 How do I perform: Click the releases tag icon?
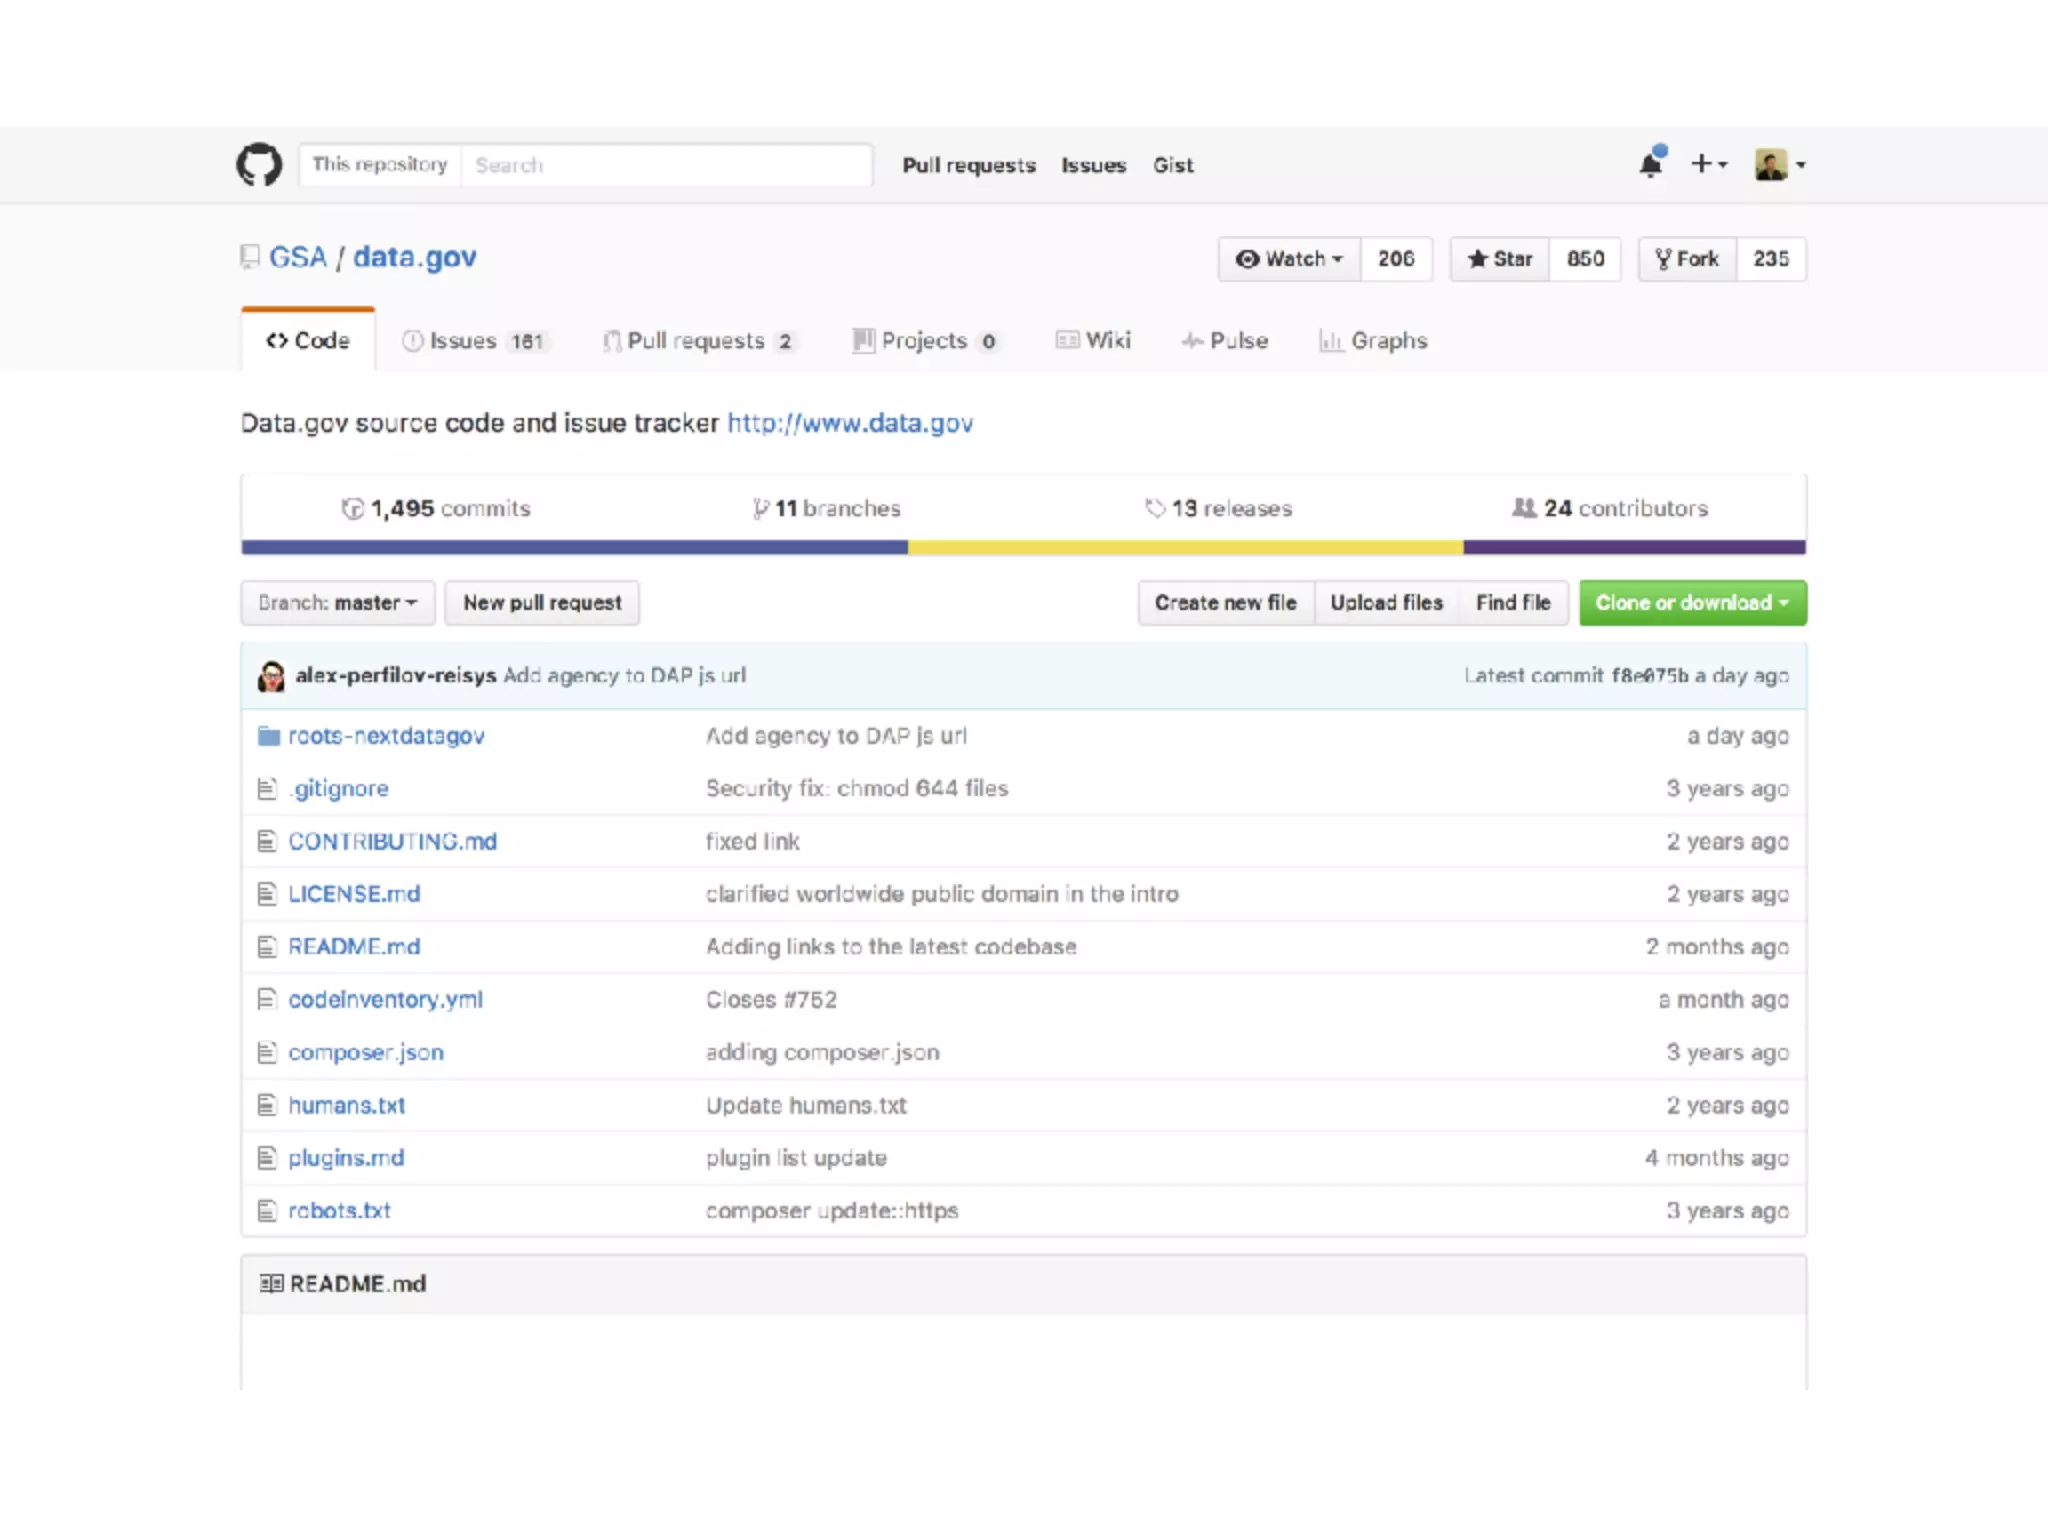point(1155,509)
